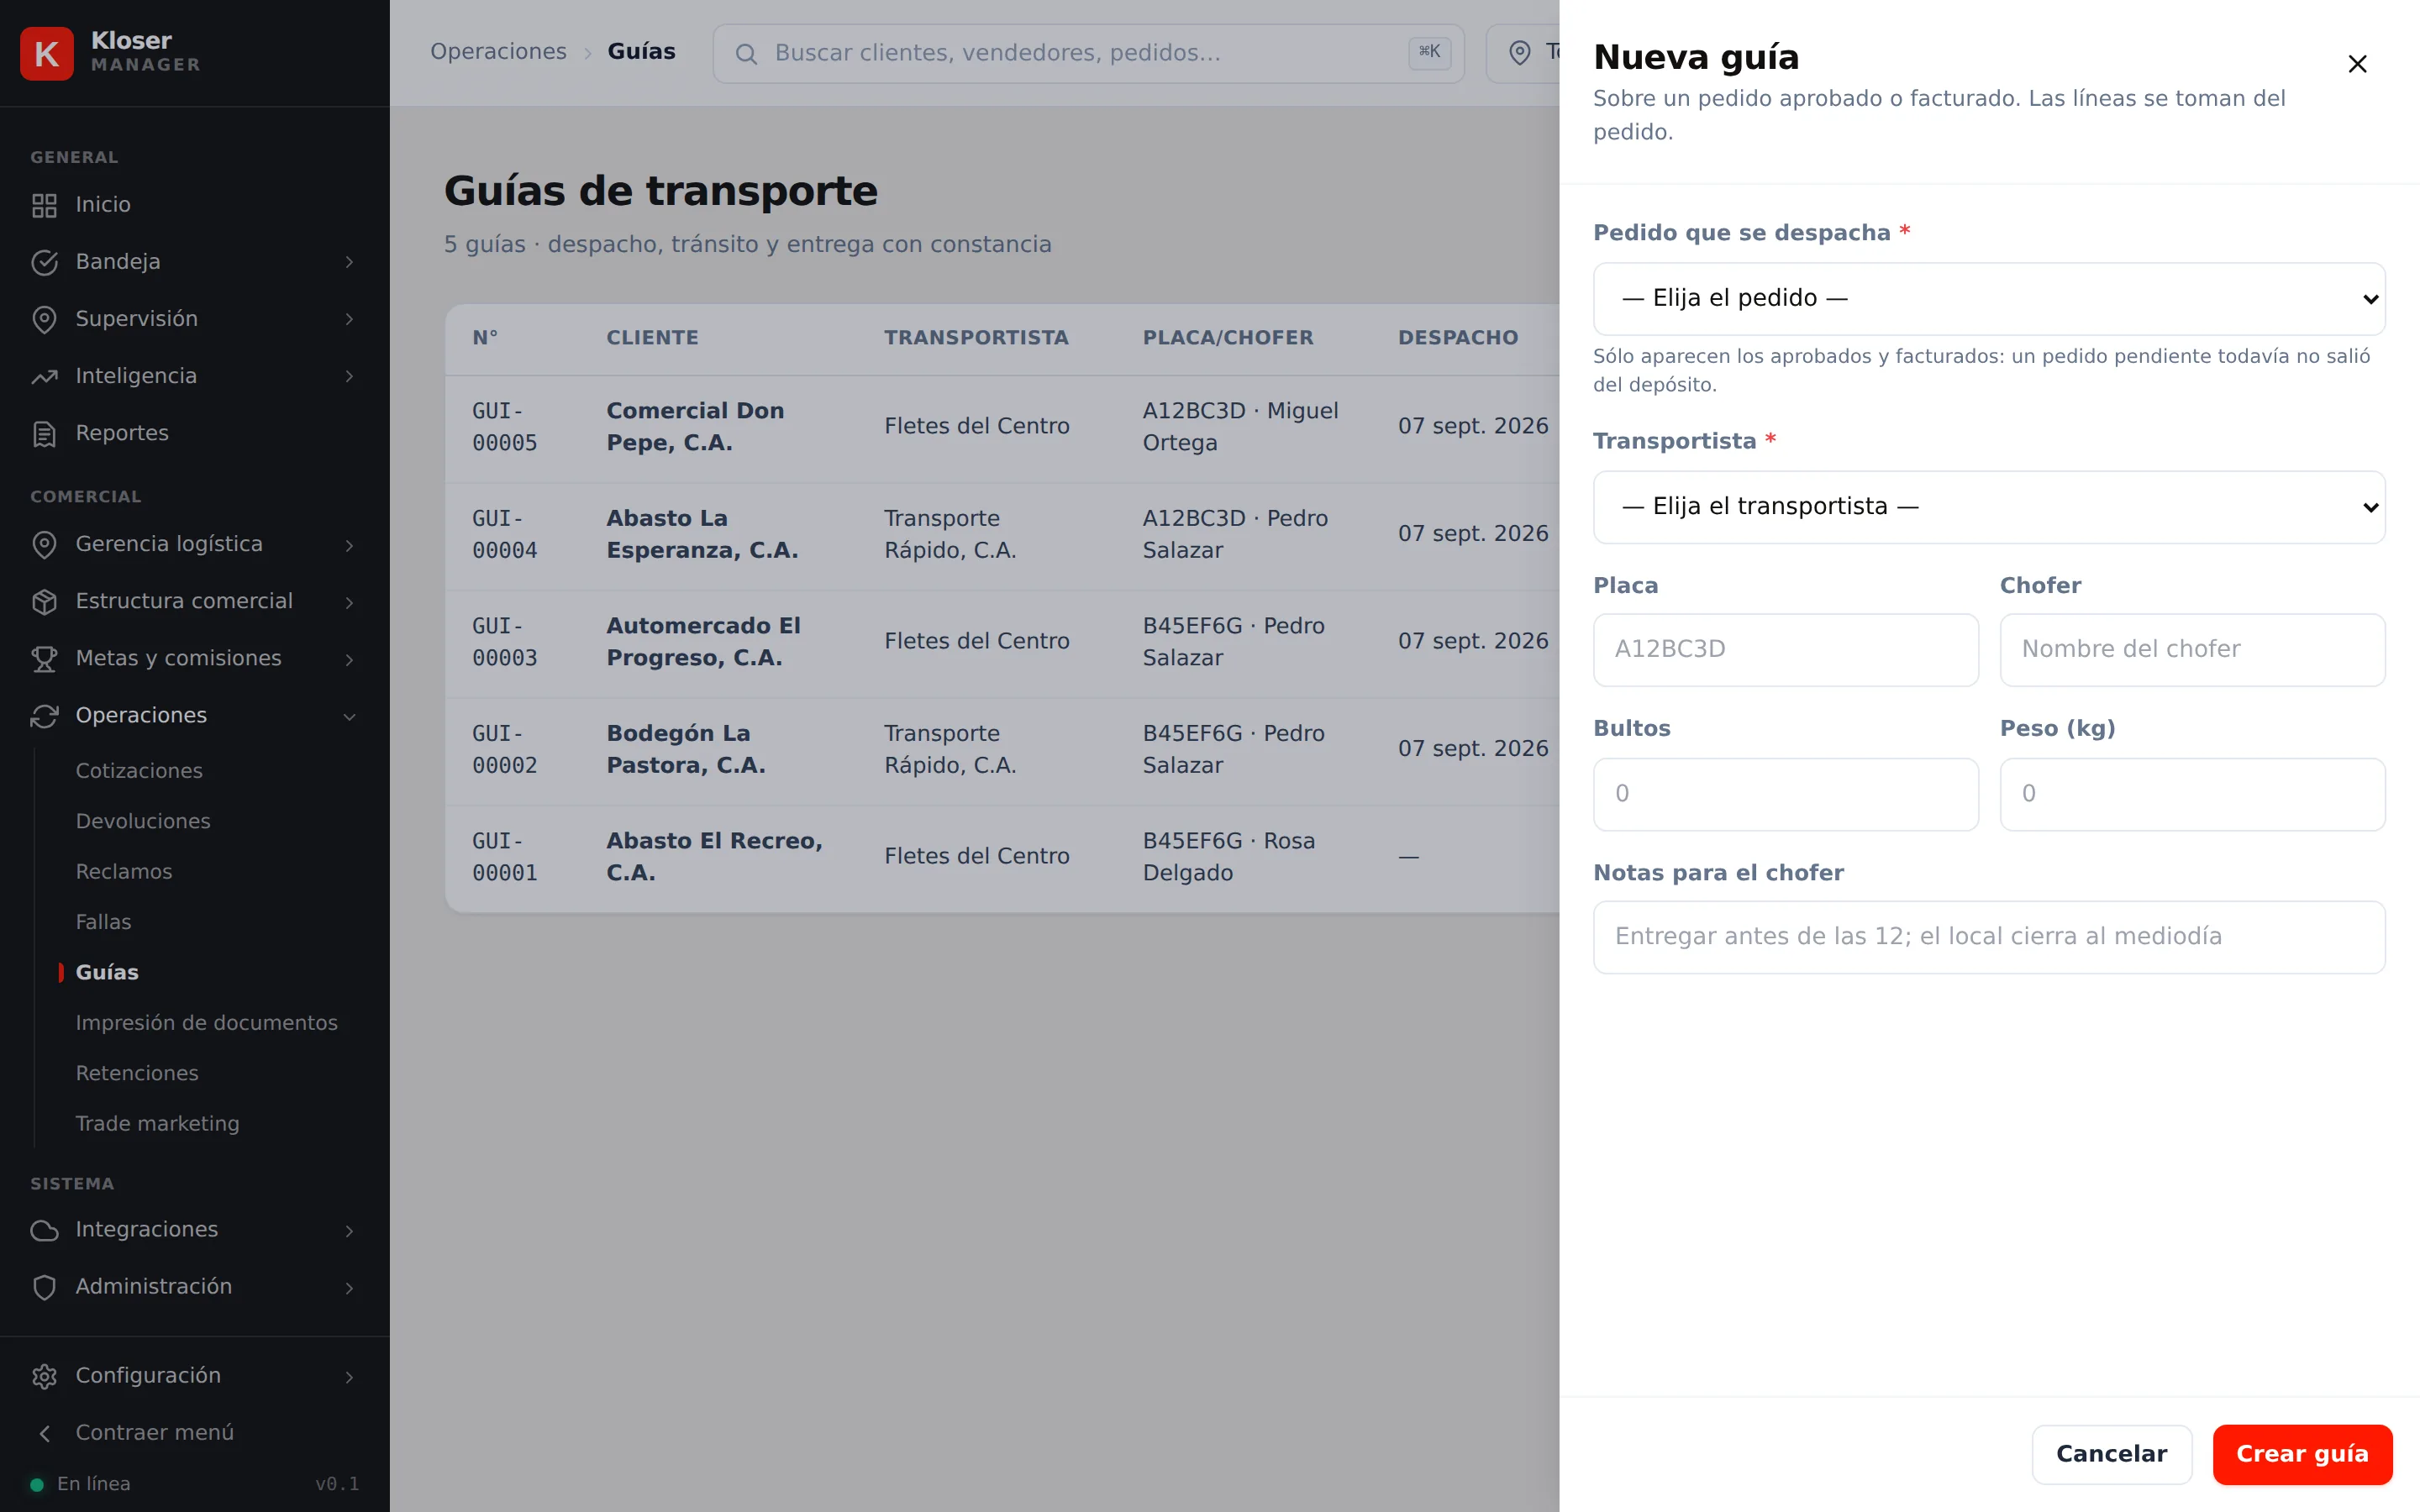
Task: Click the Bandeja check-circle icon
Action: (44, 262)
